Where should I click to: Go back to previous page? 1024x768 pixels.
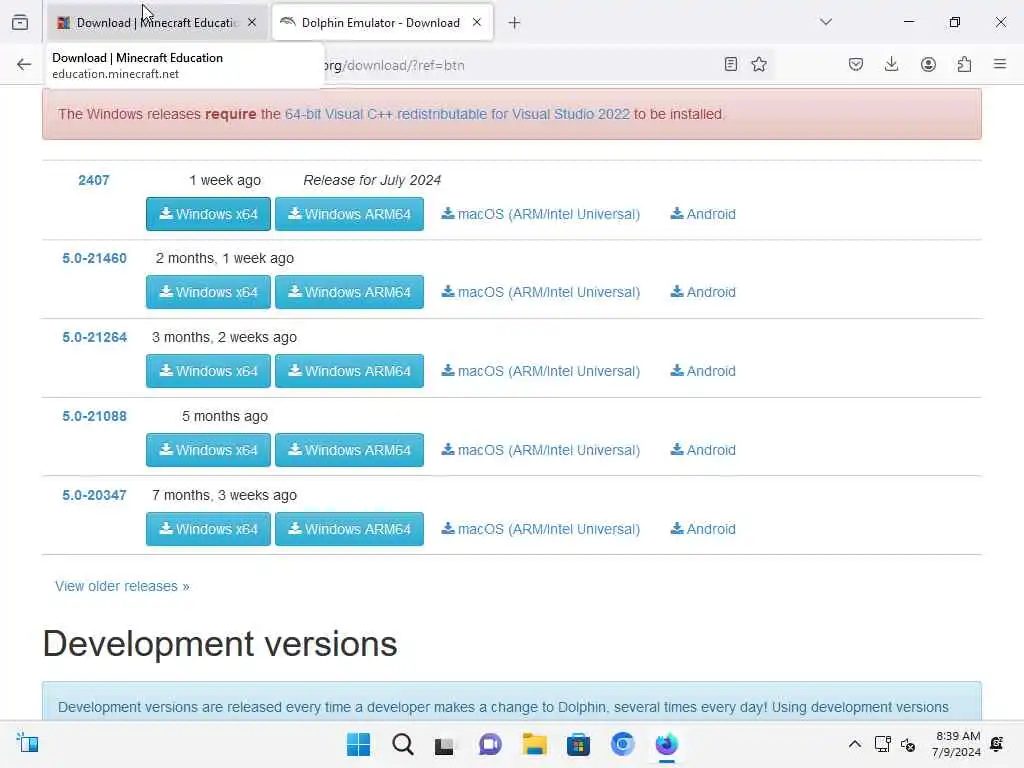24,64
